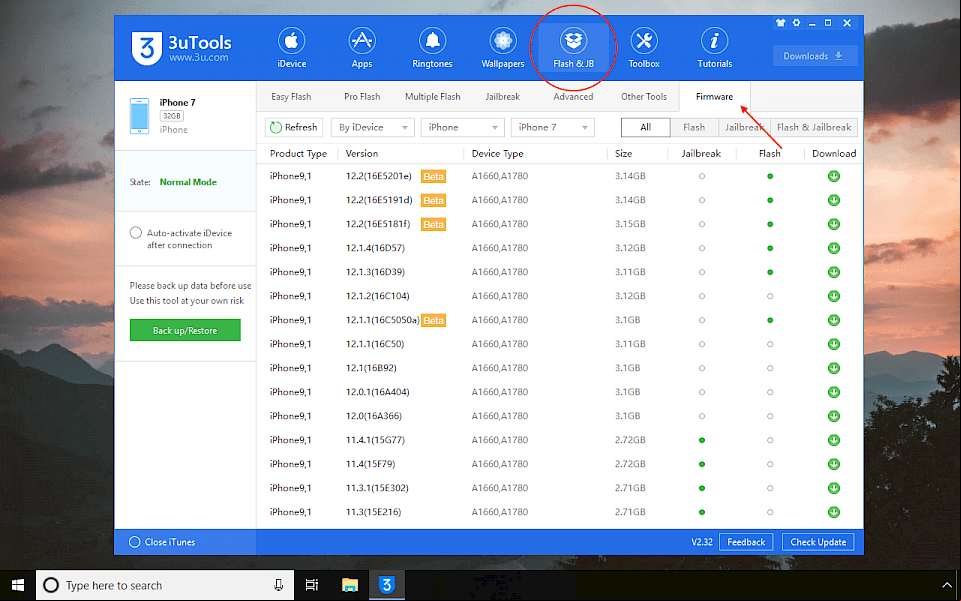
Task: Open the Apps section
Action: pyautogui.click(x=362, y=48)
